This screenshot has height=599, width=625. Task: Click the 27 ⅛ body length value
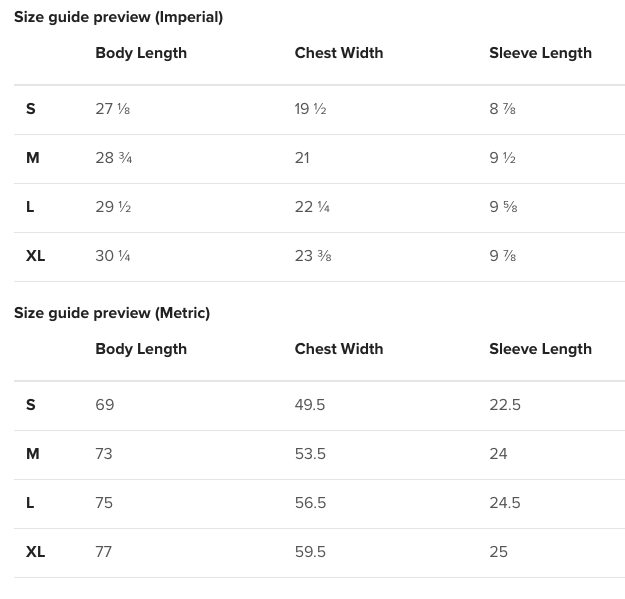click(x=112, y=109)
